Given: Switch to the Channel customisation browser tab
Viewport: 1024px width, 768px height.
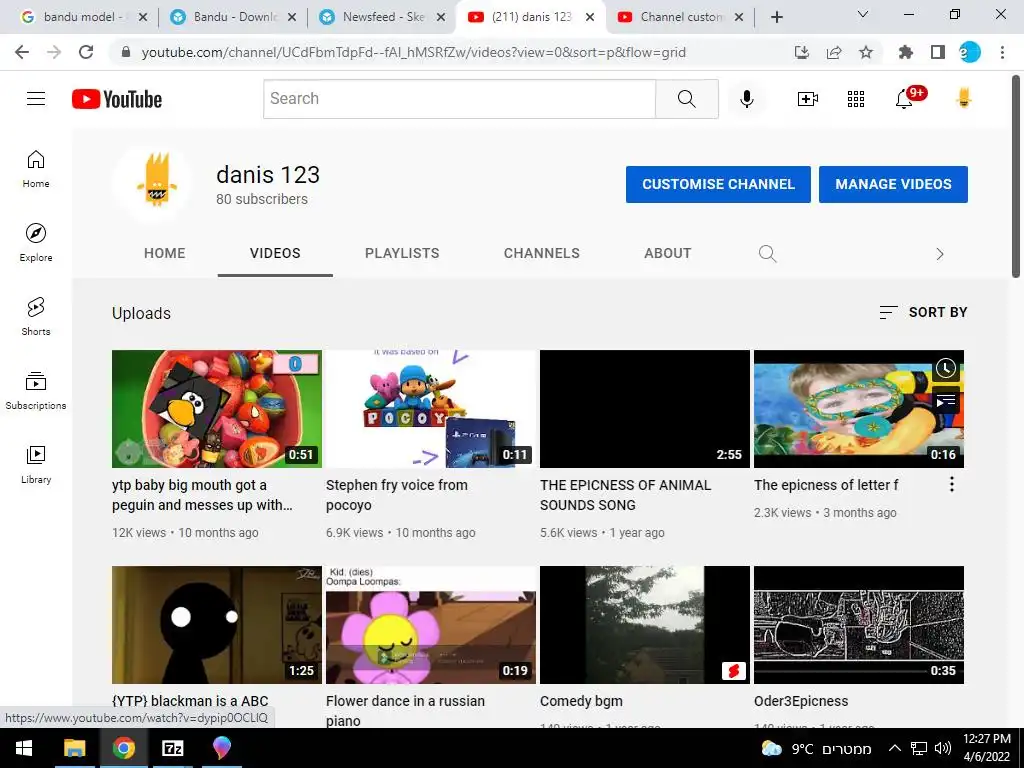Looking at the screenshot, I should tap(679, 17).
